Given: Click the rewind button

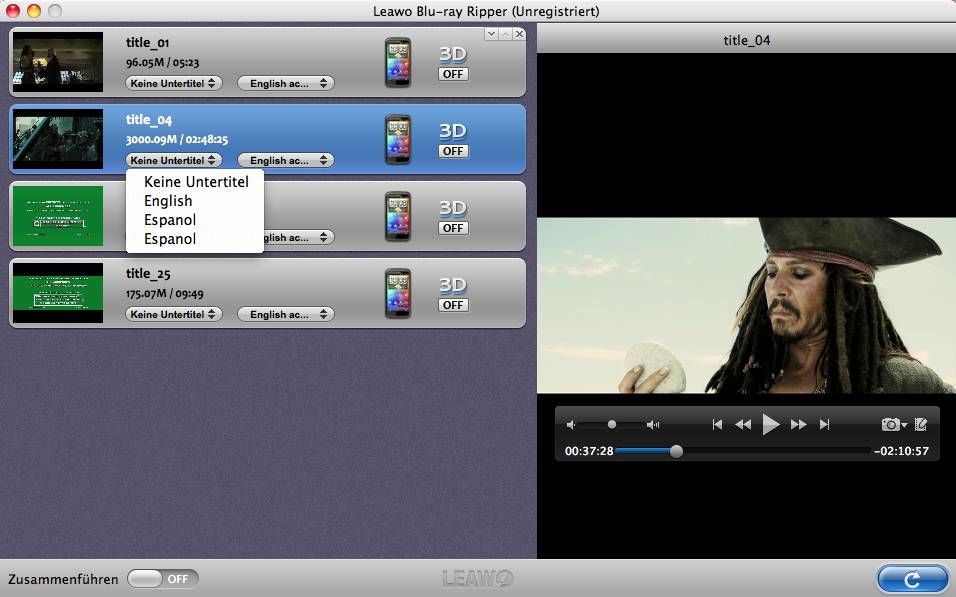Looking at the screenshot, I should 743,425.
